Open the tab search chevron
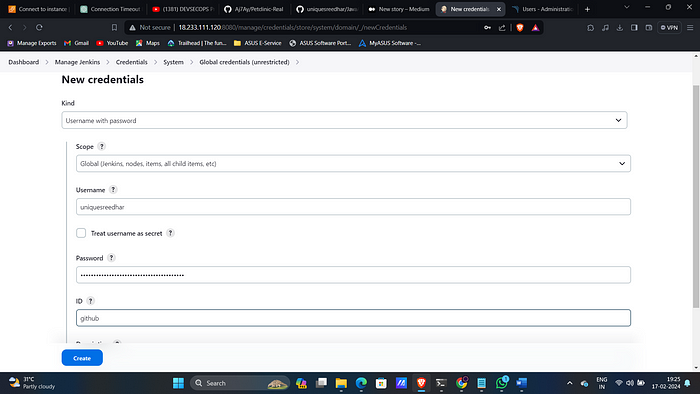 [627, 8]
